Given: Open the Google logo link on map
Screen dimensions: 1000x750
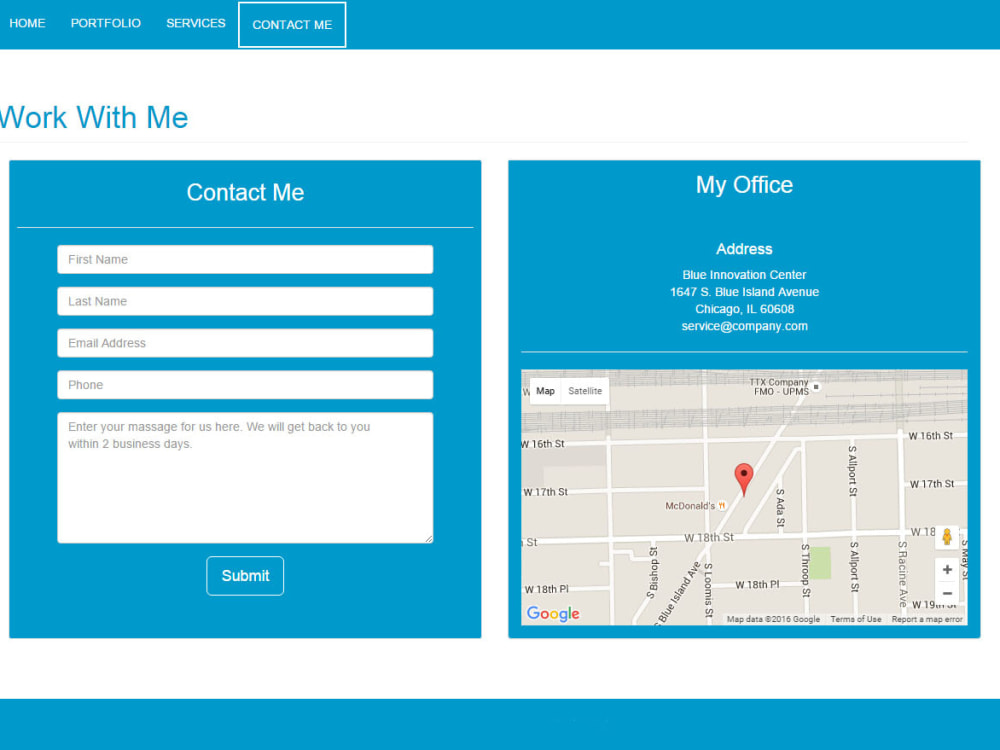Looking at the screenshot, I should (x=553, y=614).
